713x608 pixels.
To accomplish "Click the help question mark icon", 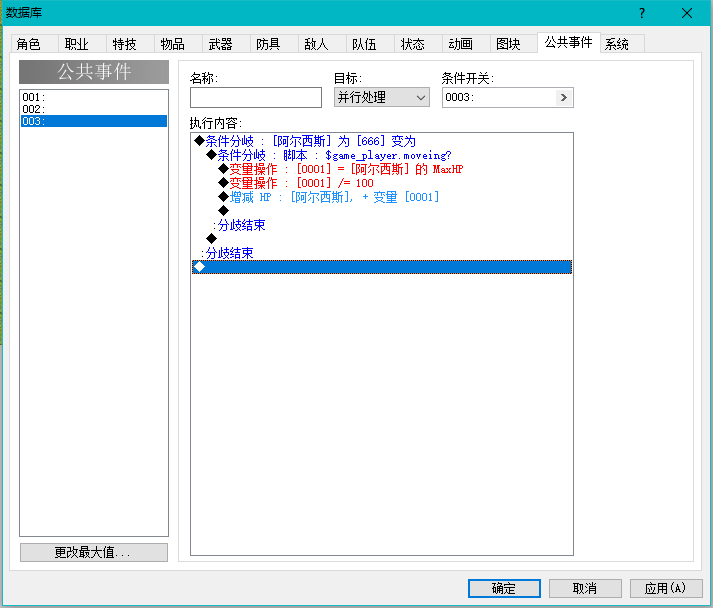I will pyautogui.click(x=642, y=13).
